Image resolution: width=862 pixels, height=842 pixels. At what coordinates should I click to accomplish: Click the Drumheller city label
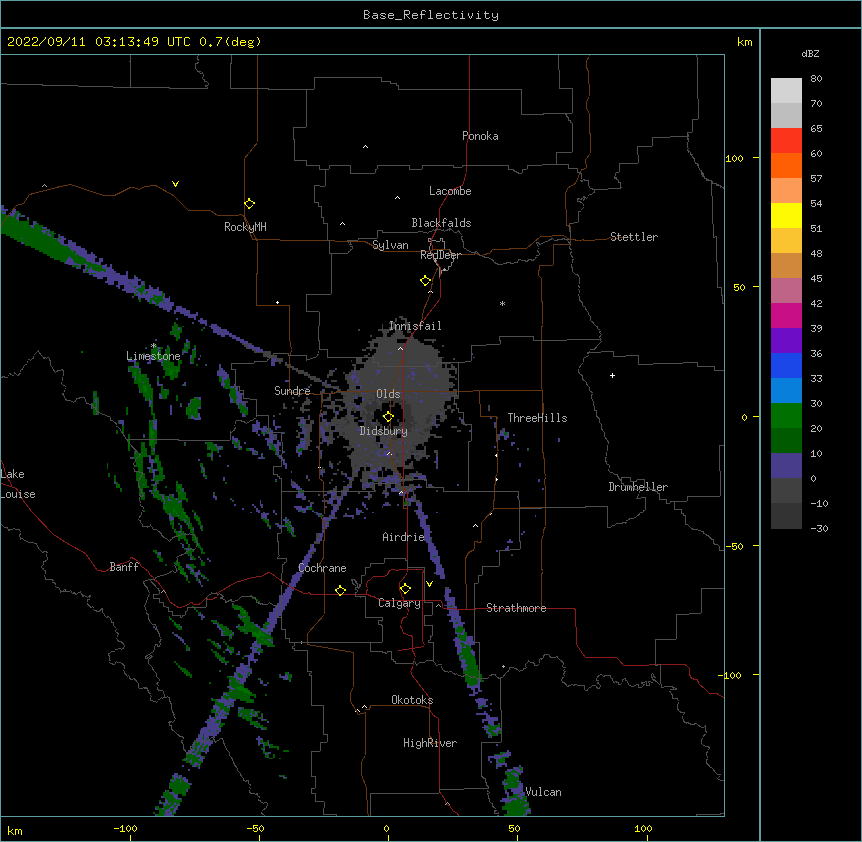[638, 487]
